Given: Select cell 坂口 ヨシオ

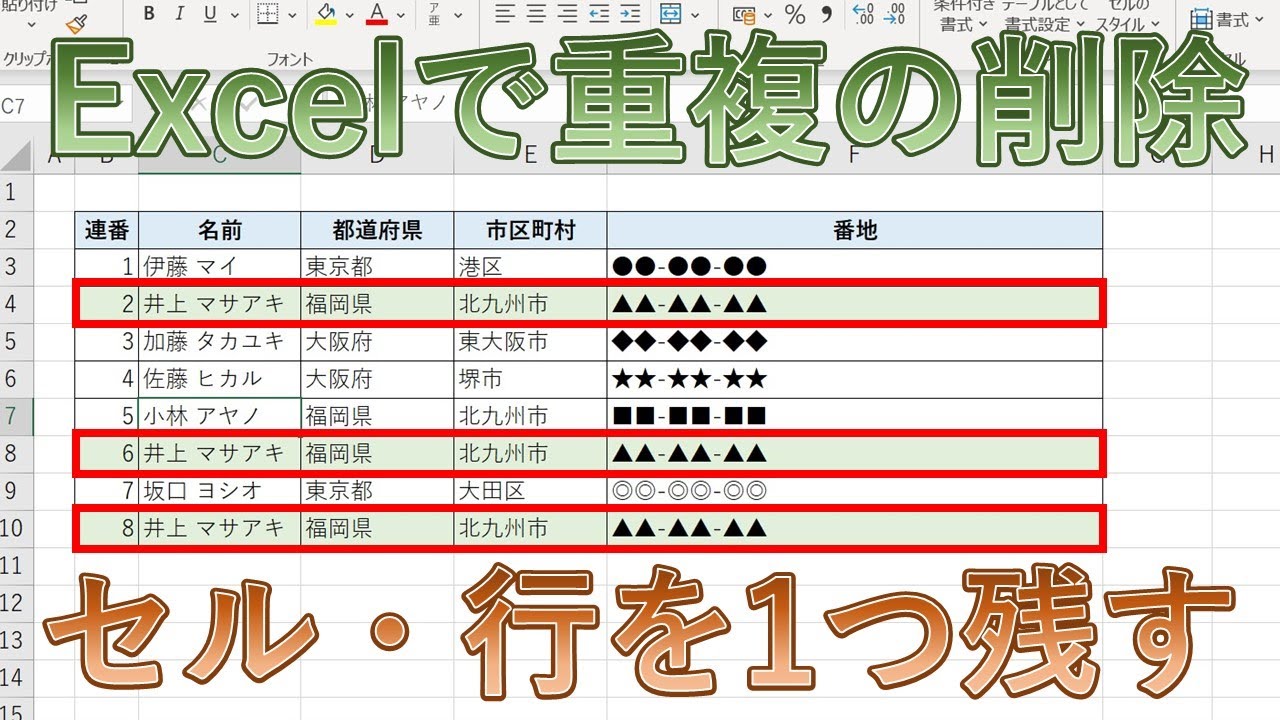Looking at the screenshot, I should [219, 491].
